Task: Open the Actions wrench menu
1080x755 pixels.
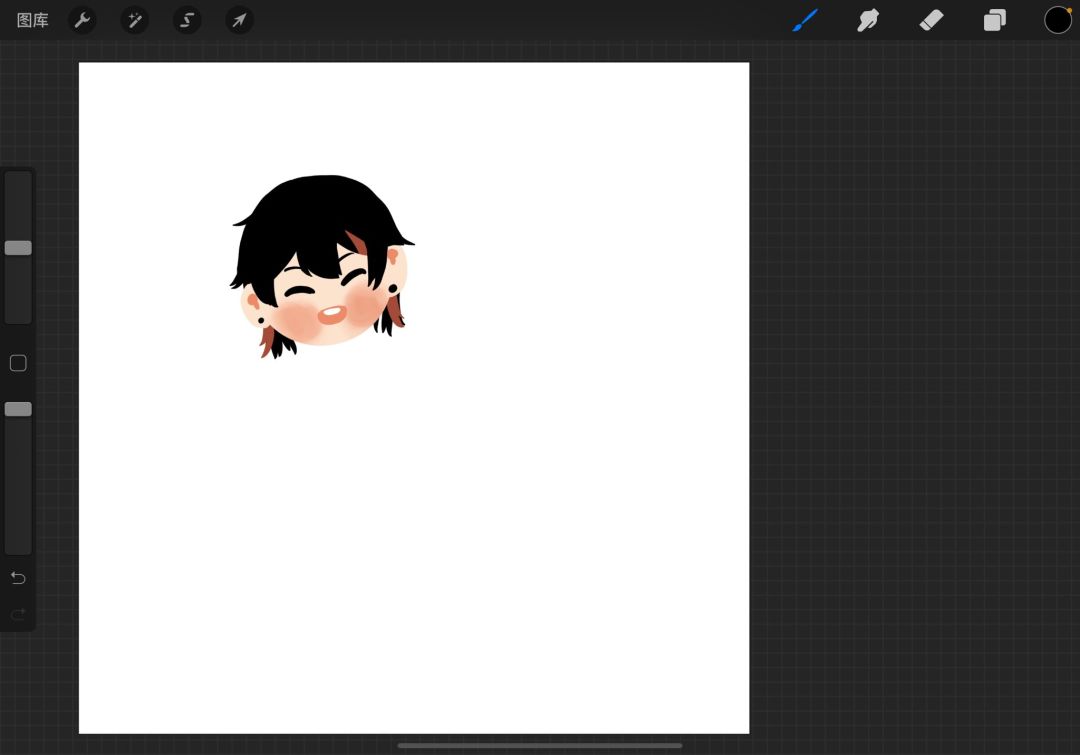Action: click(x=82, y=21)
